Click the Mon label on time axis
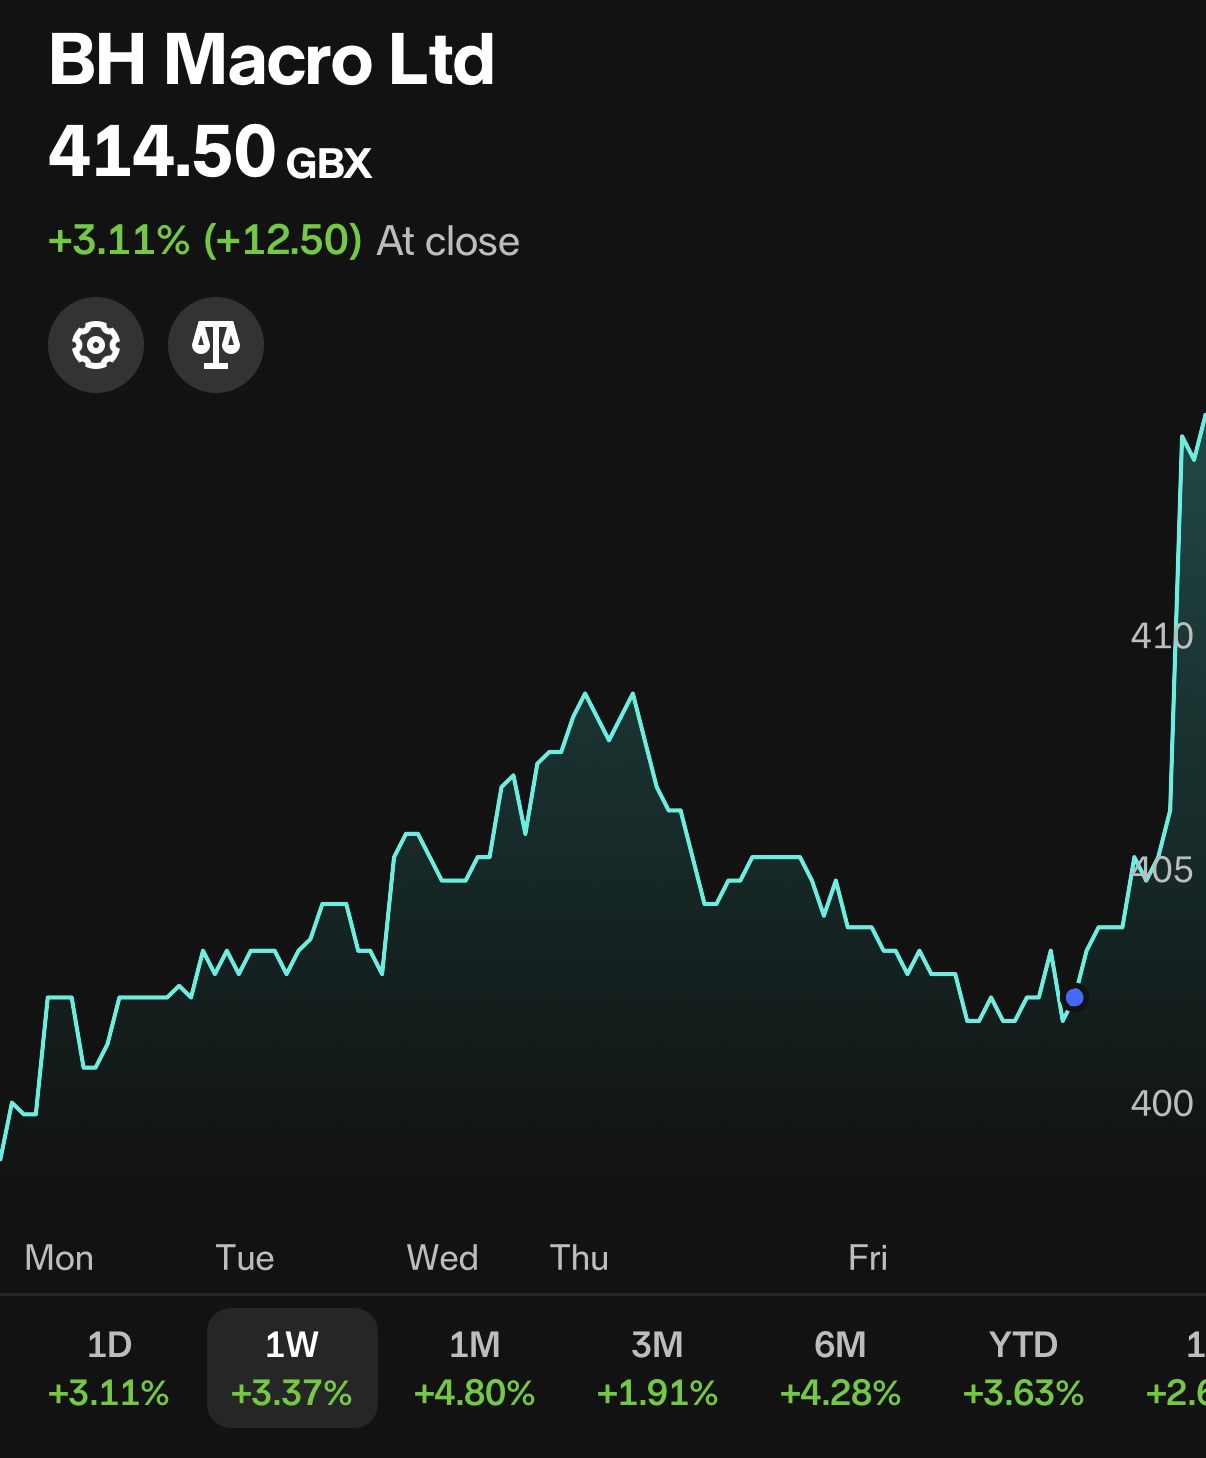The image size is (1206, 1458). [59, 1257]
